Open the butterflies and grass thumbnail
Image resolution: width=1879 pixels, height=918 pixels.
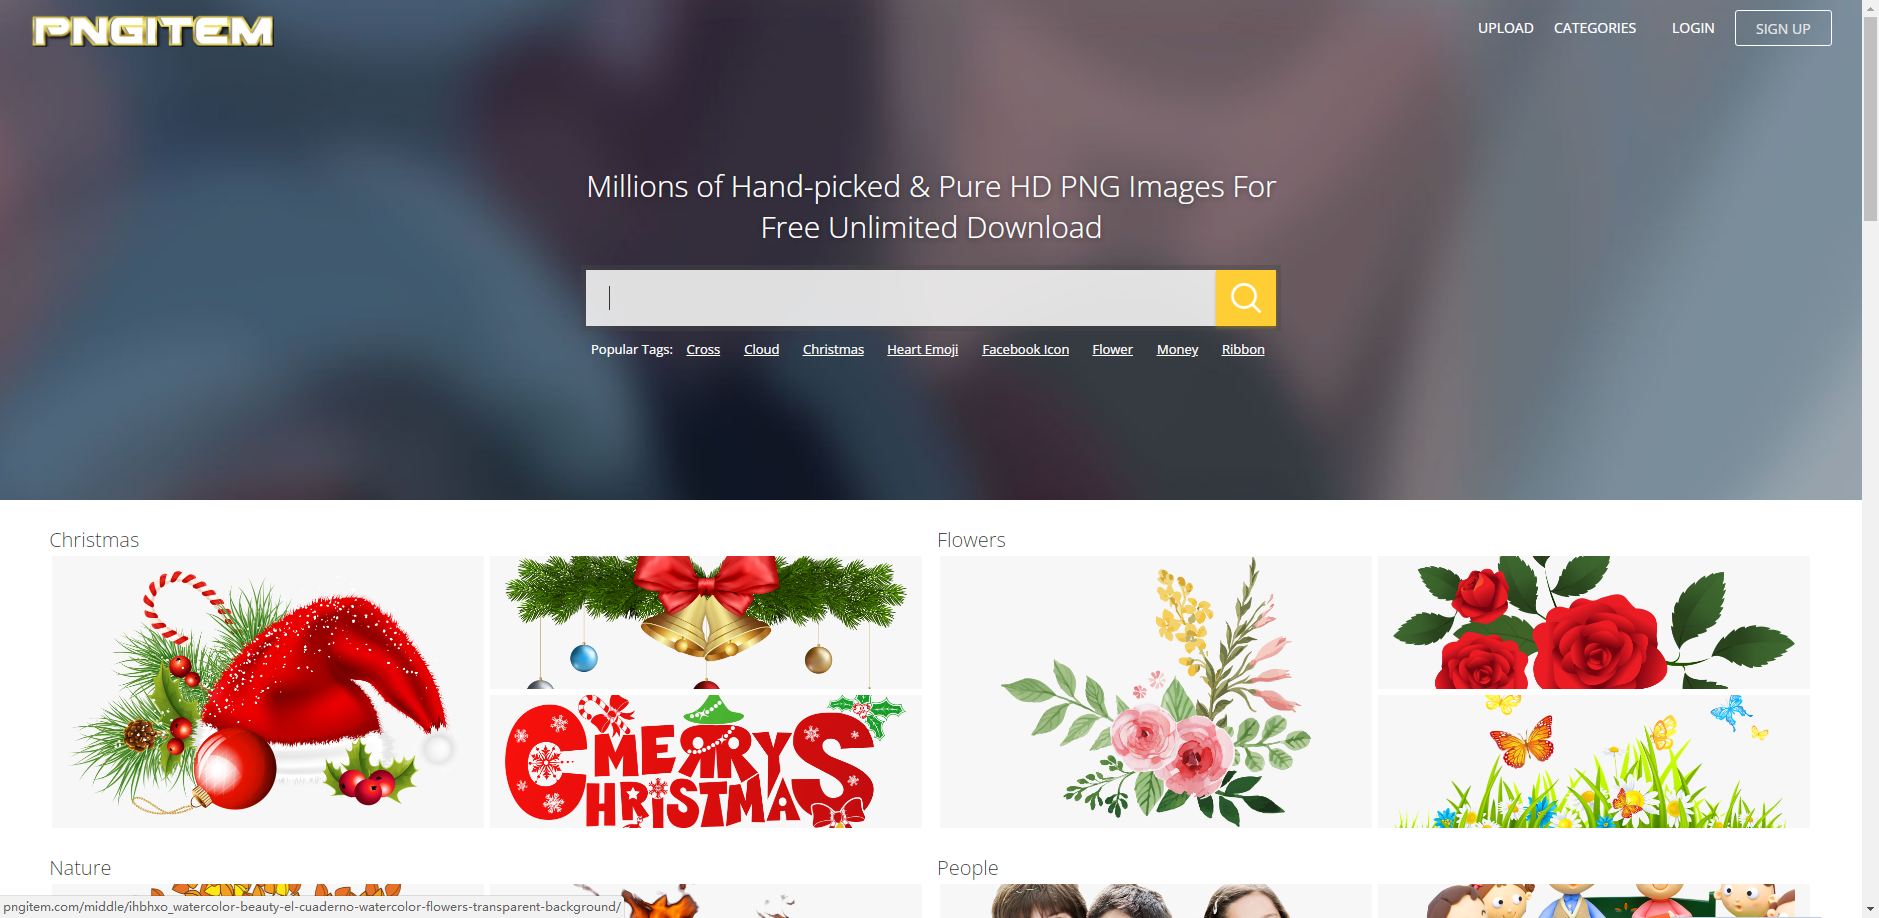pyautogui.click(x=1594, y=761)
